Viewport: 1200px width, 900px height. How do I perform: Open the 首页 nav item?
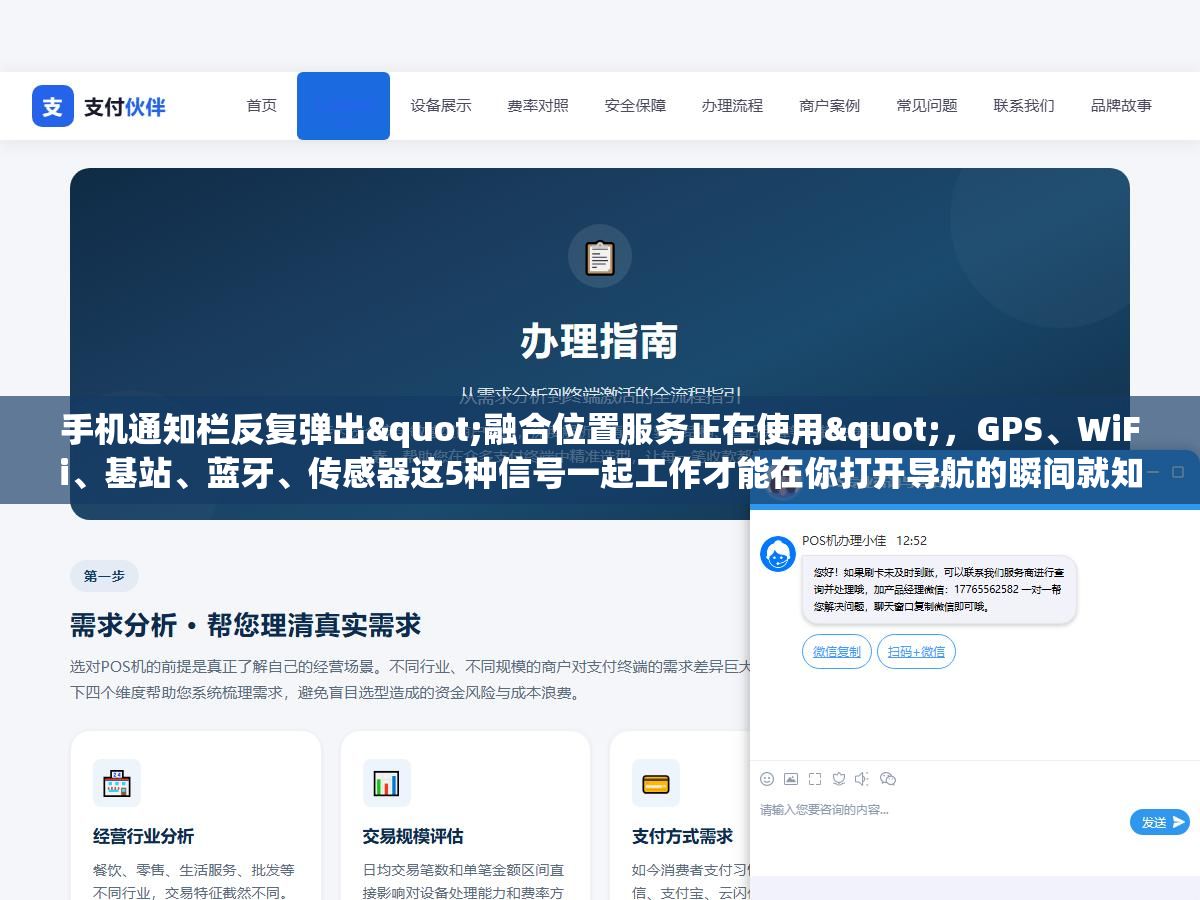point(262,106)
